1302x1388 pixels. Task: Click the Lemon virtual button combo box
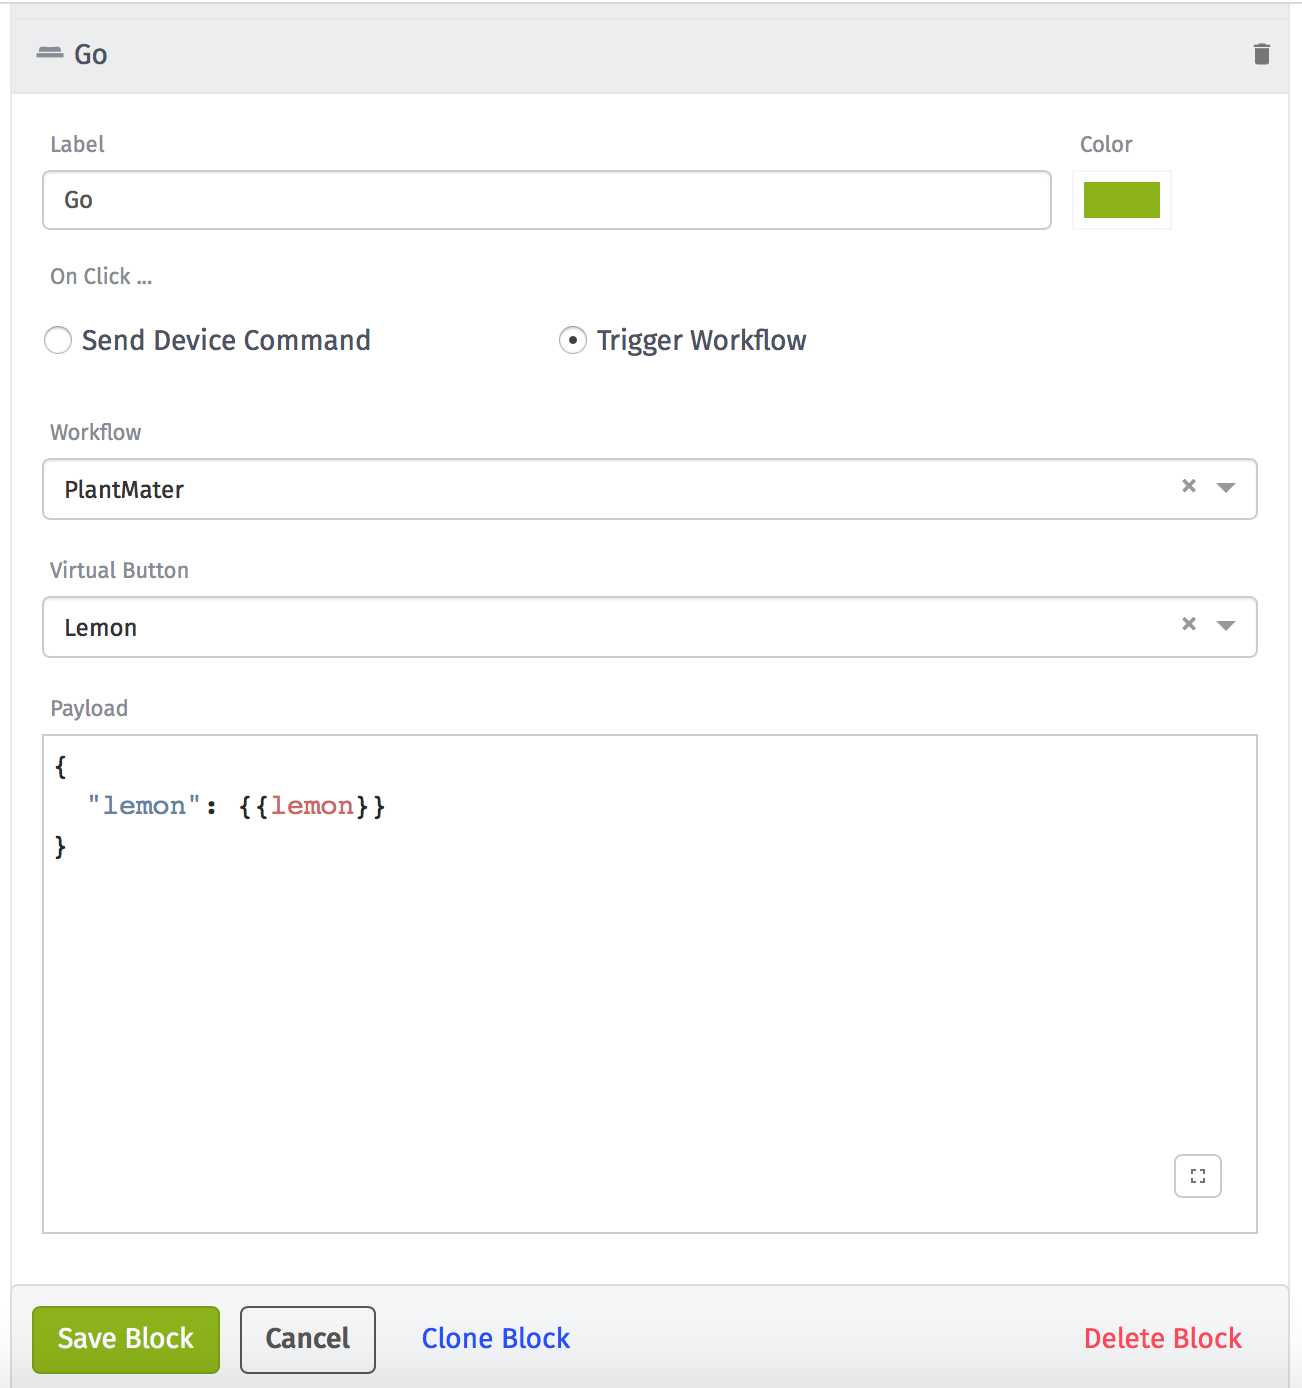(x=600, y=627)
